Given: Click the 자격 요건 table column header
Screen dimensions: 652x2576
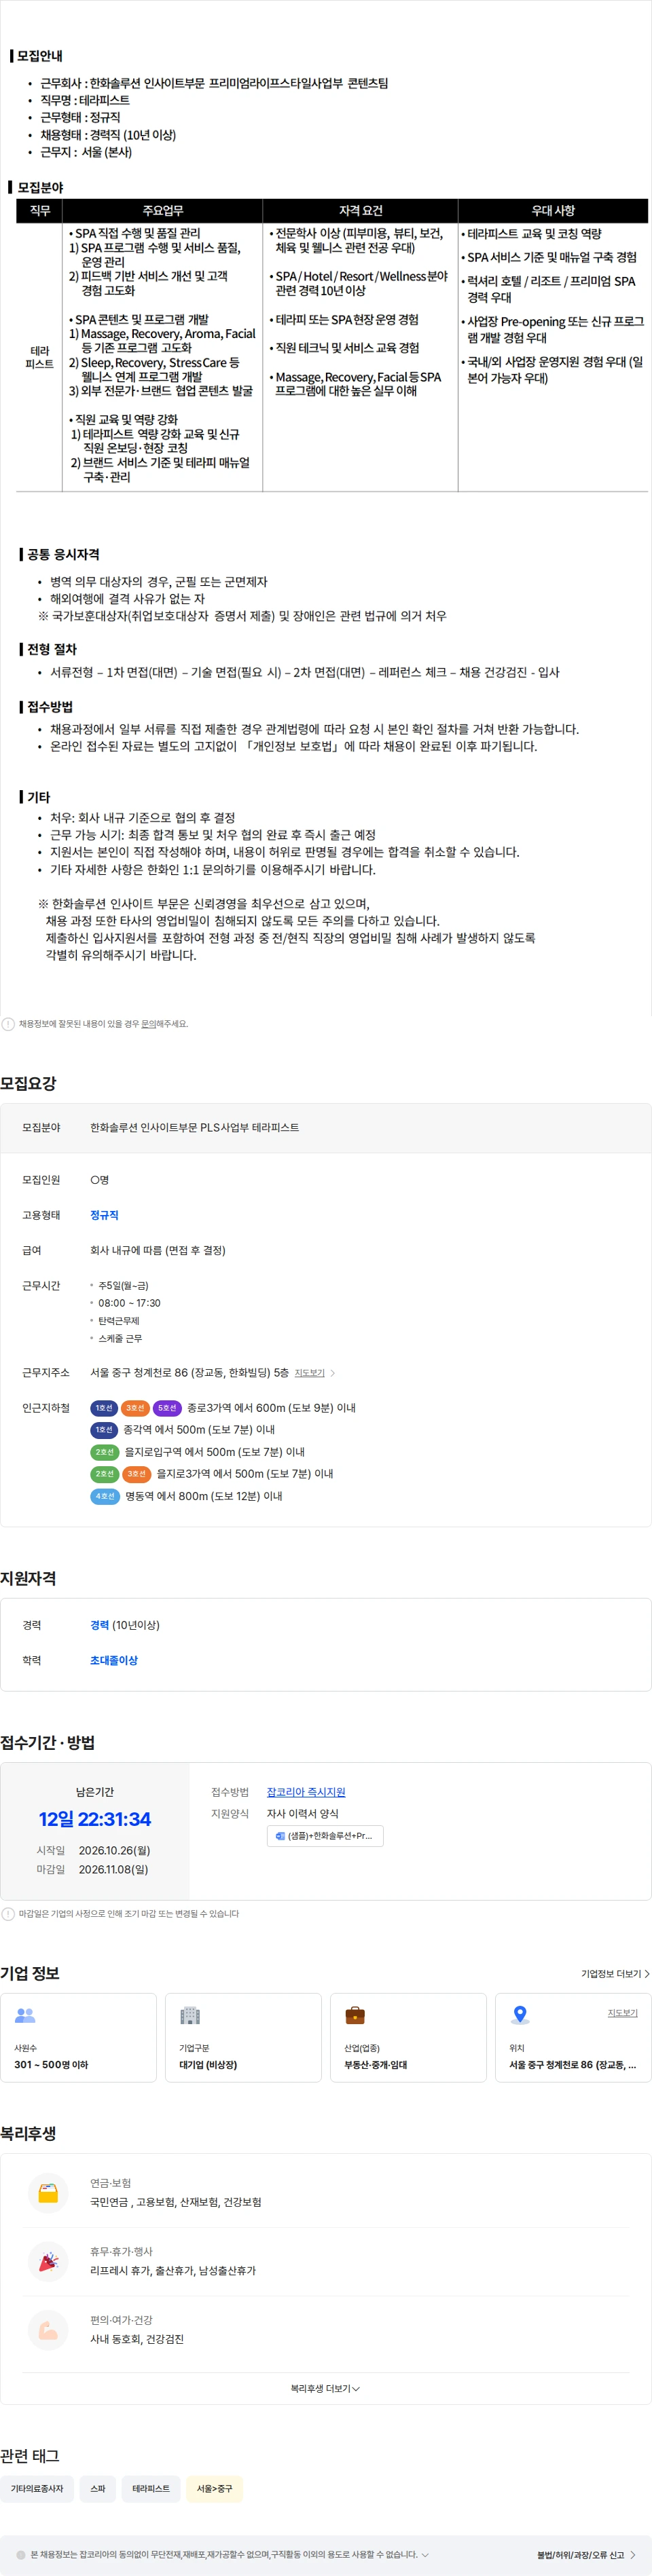Looking at the screenshot, I should coord(360,211).
